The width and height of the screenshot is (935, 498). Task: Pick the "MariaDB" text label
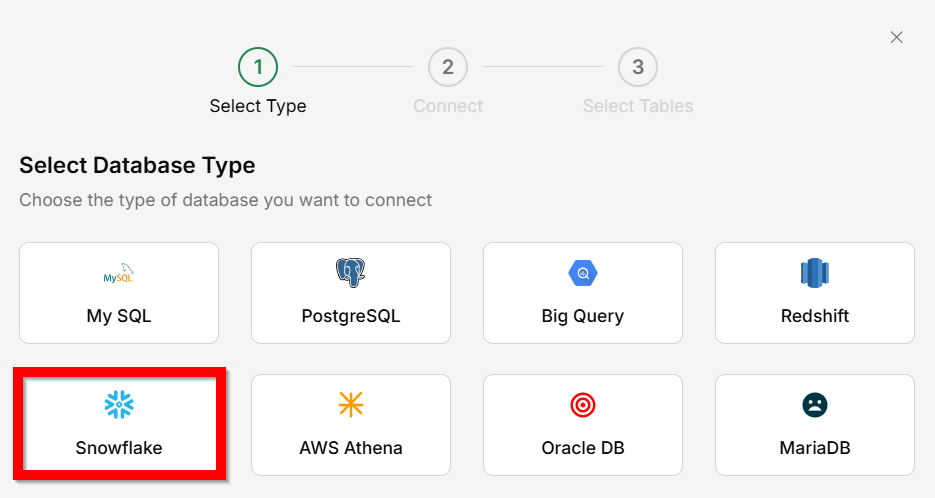pos(815,448)
